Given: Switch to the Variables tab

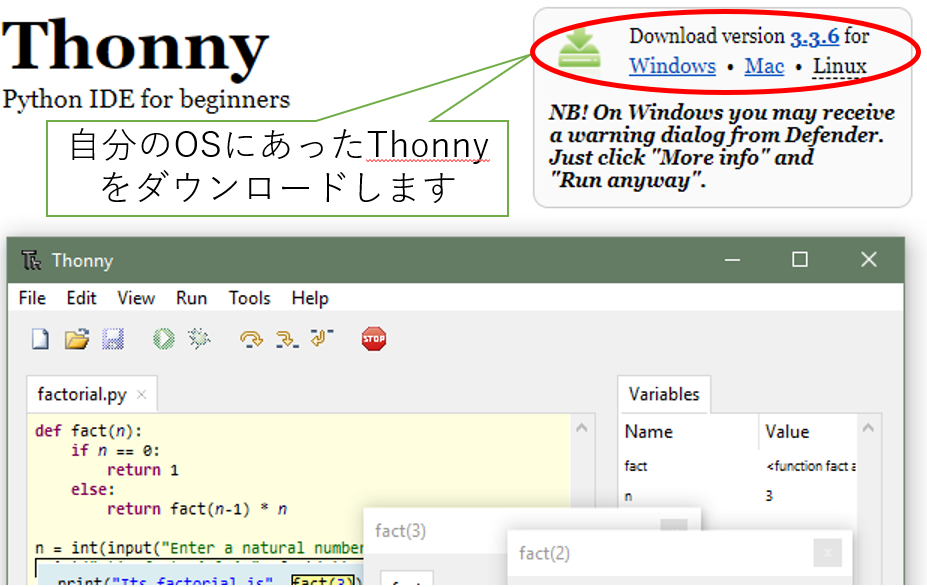Looking at the screenshot, I should pyautogui.click(x=664, y=394).
